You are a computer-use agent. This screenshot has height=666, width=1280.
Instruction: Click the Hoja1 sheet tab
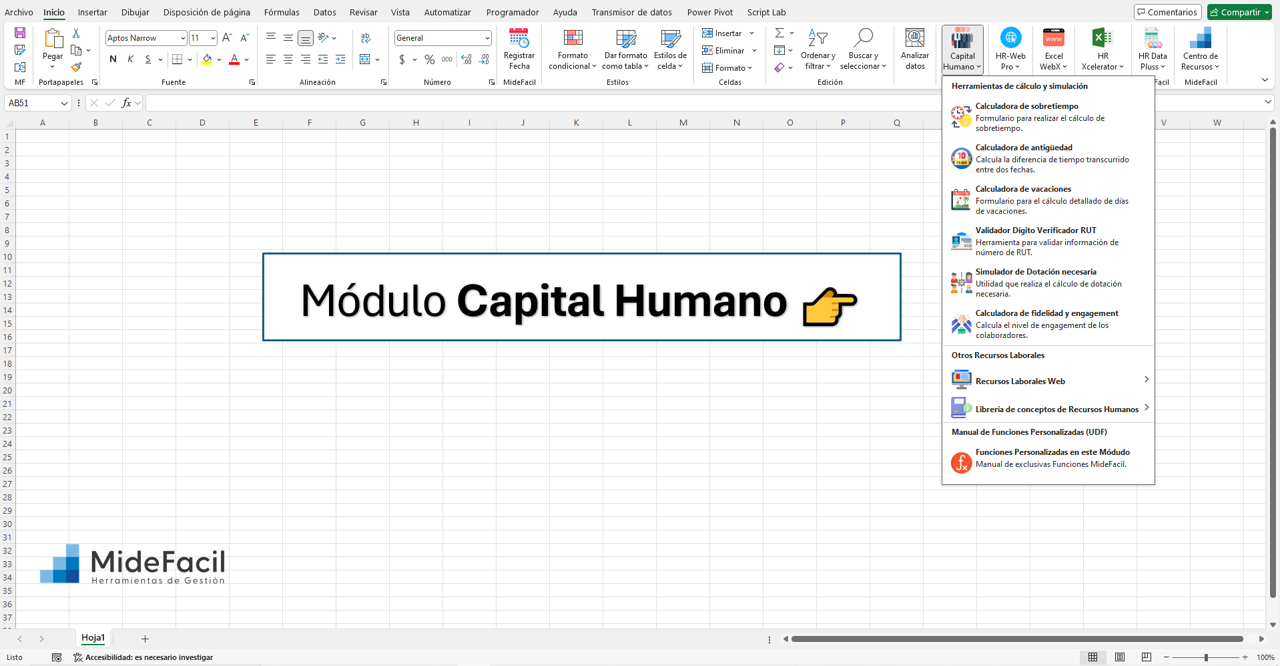coord(92,637)
